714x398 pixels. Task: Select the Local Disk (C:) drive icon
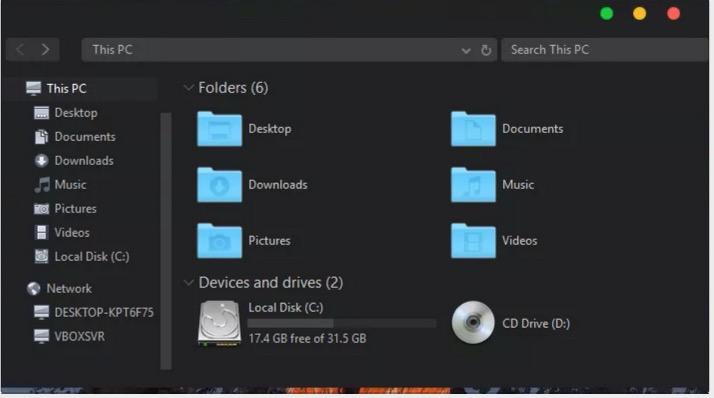coord(219,323)
